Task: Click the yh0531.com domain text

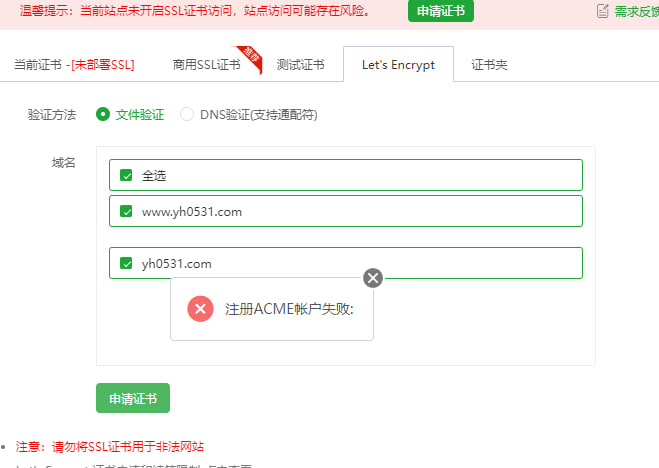Action: [177, 264]
